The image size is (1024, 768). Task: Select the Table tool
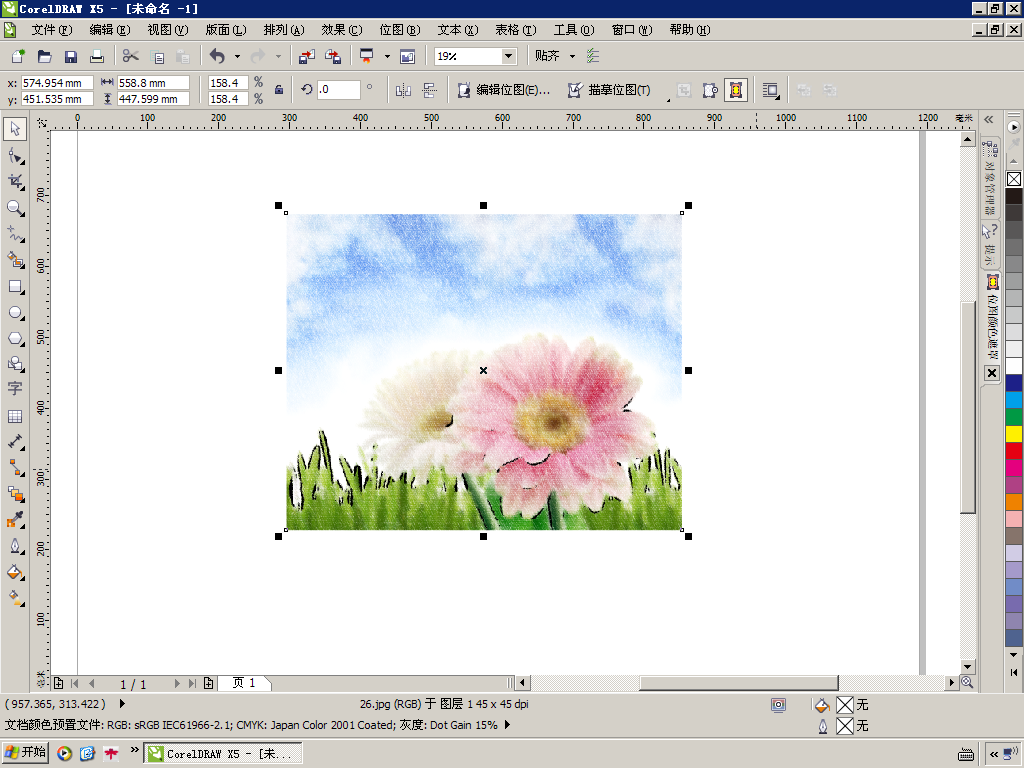(x=15, y=416)
